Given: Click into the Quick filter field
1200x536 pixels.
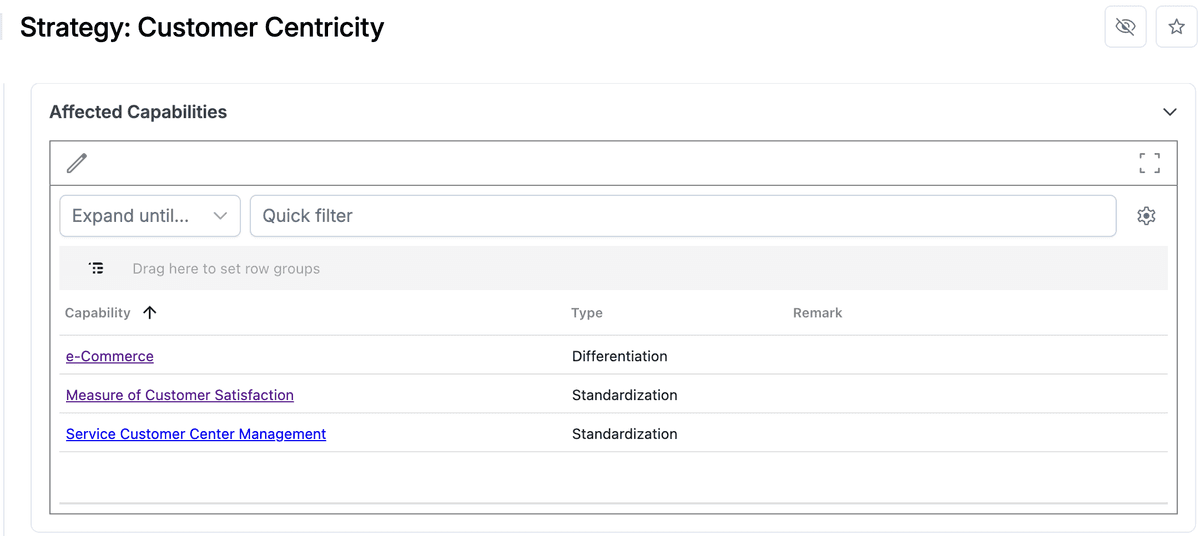Looking at the screenshot, I should point(683,216).
